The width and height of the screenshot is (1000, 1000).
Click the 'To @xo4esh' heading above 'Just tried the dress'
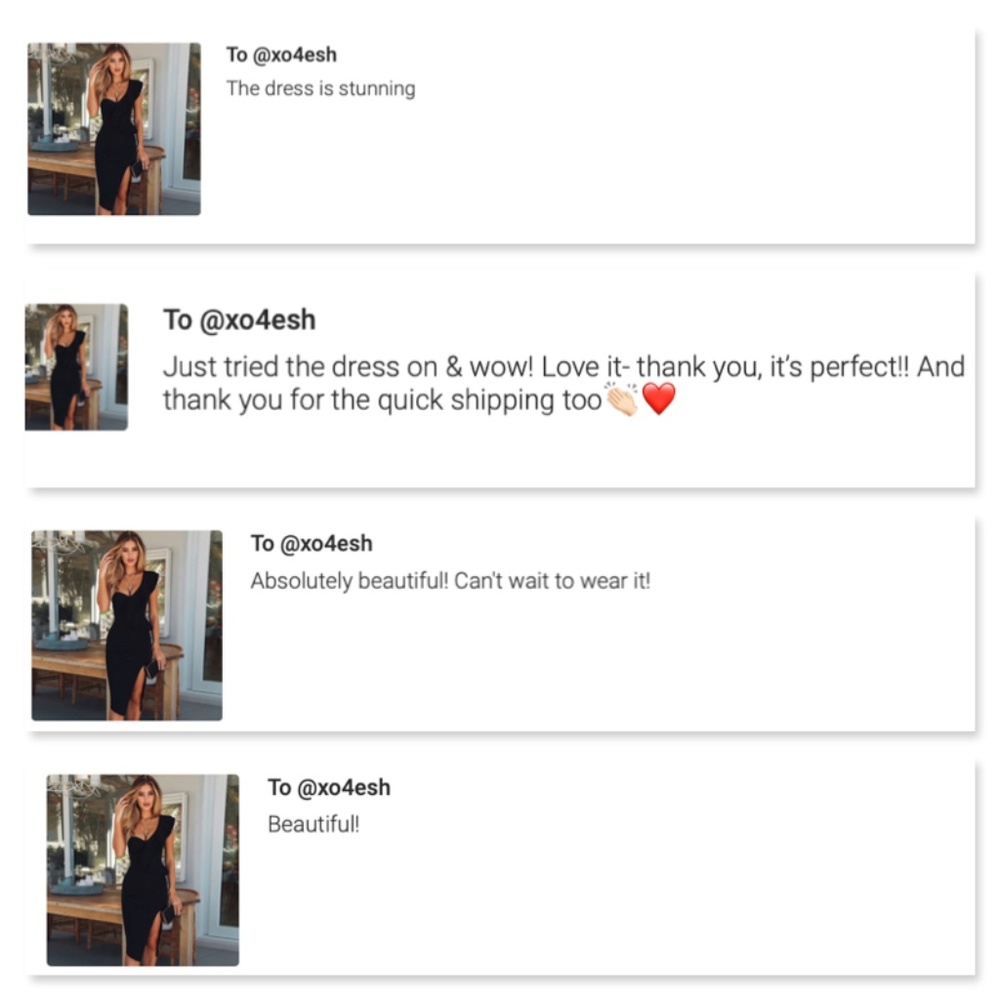(239, 320)
